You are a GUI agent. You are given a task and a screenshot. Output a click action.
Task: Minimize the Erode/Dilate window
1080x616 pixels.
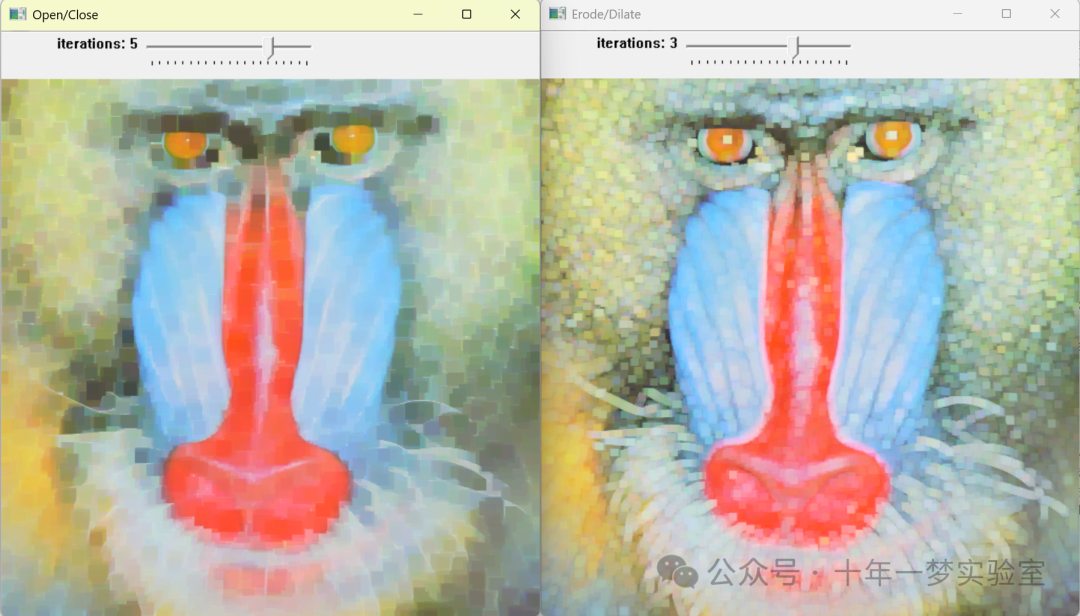pyautogui.click(x=957, y=14)
